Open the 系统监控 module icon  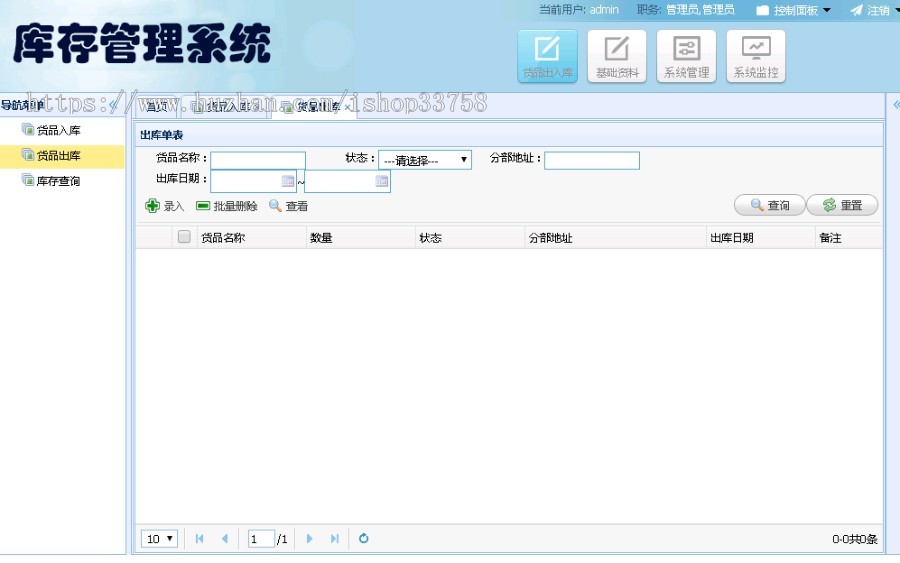[756, 56]
